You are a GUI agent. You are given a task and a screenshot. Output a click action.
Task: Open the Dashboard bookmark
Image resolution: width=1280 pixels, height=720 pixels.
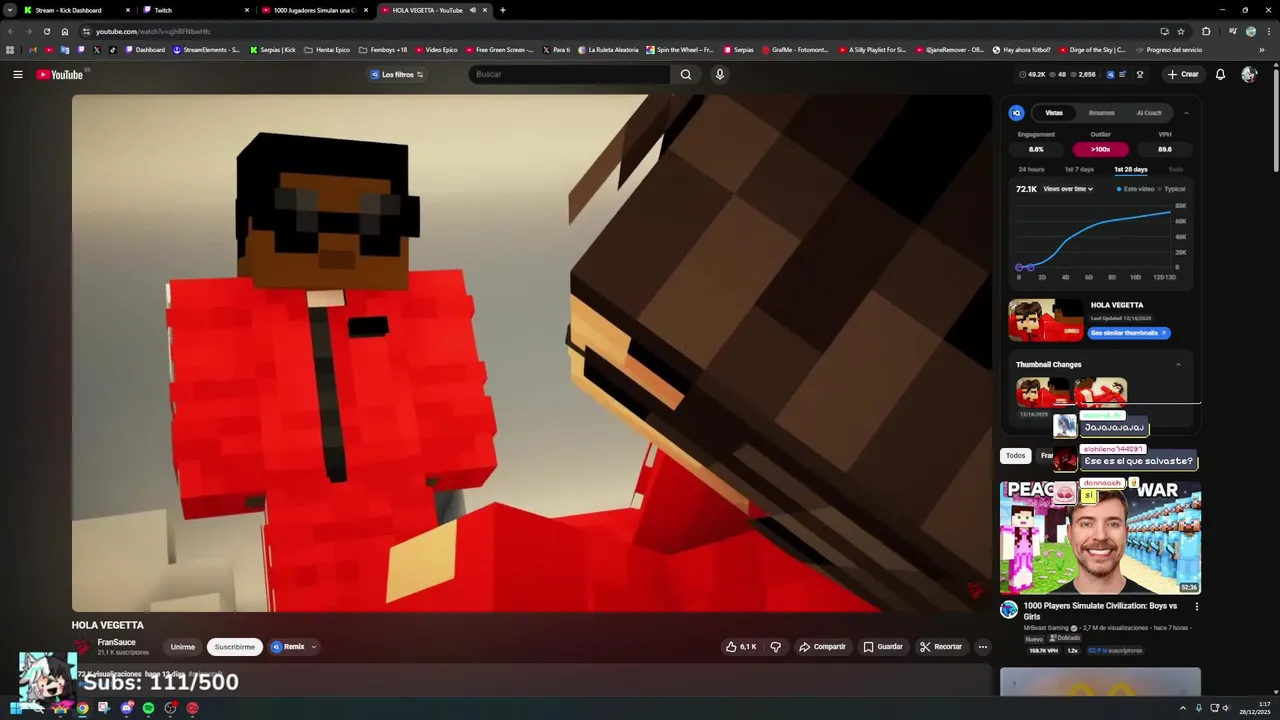pos(145,49)
